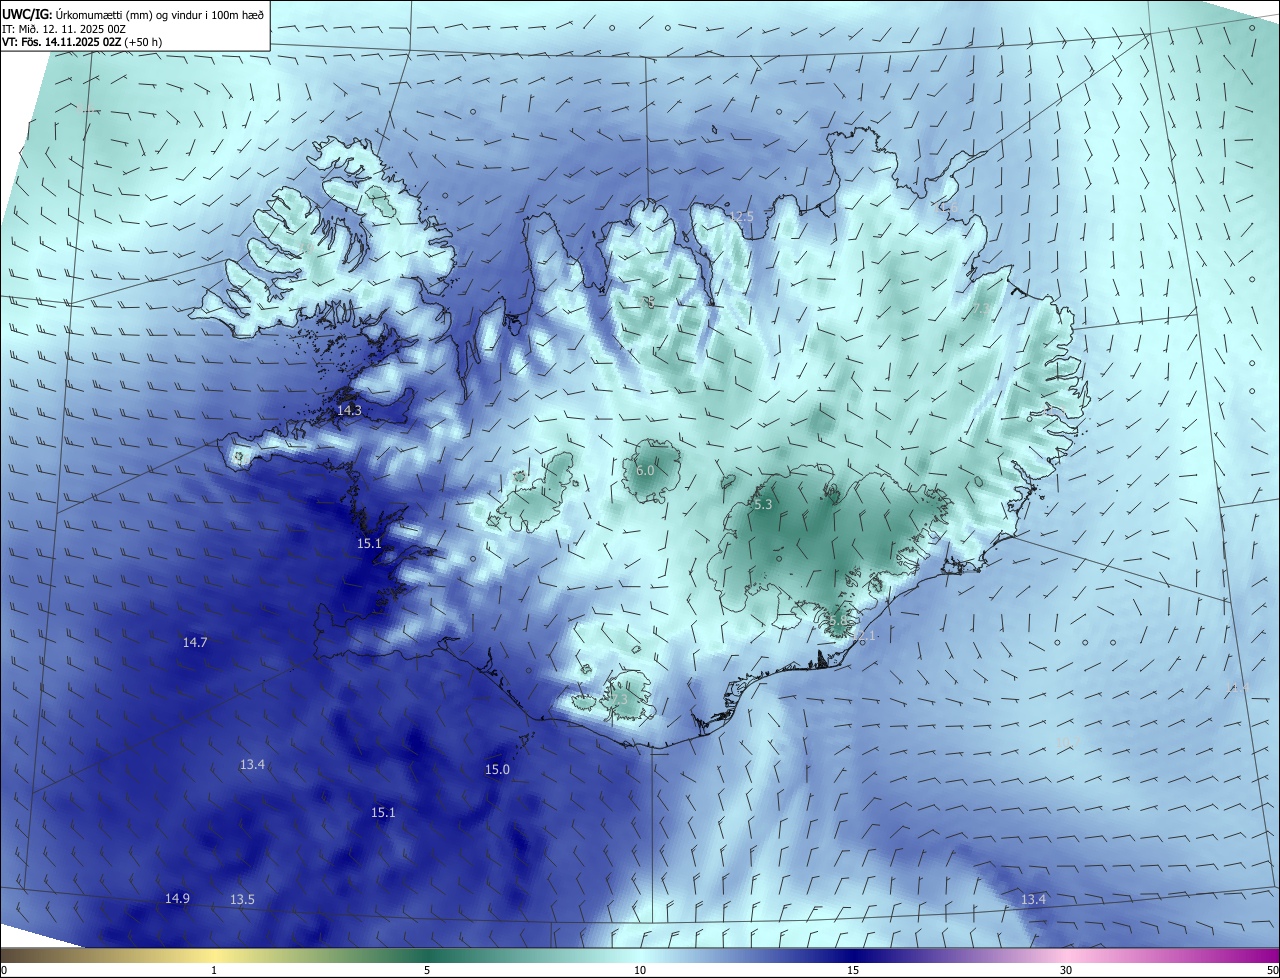Click the color scale tick labeled 1
The width and height of the screenshot is (1280, 978).
(x=214, y=970)
